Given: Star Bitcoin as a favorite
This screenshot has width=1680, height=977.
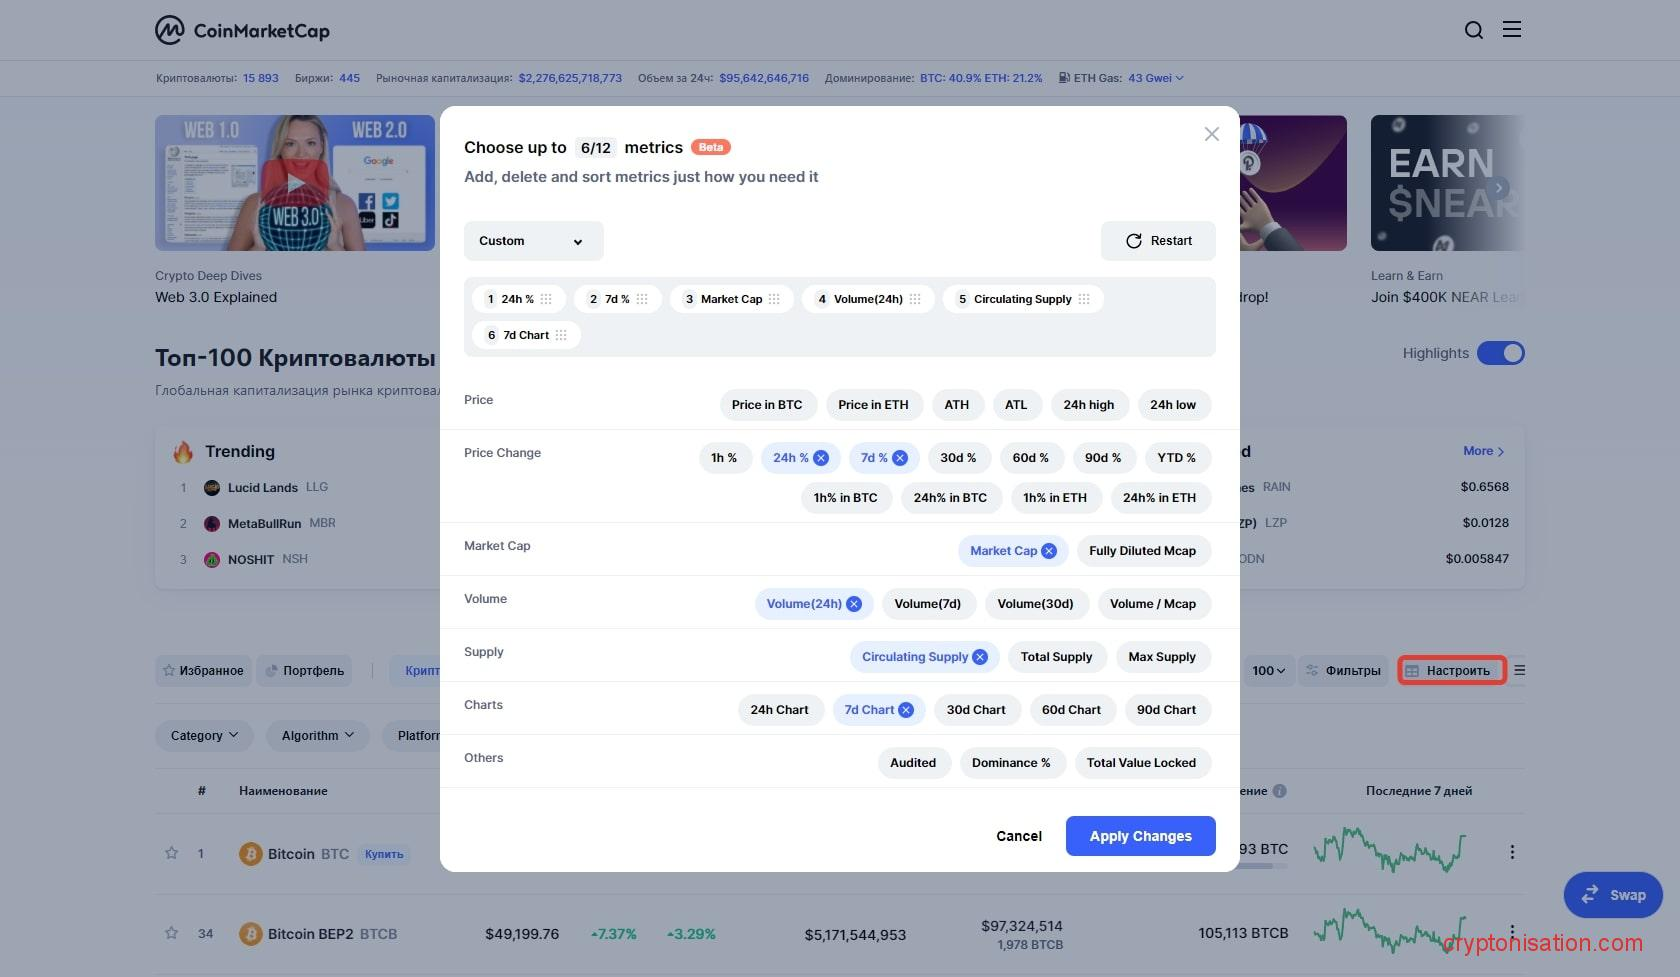Looking at the screenshot, I should point(171,853).
